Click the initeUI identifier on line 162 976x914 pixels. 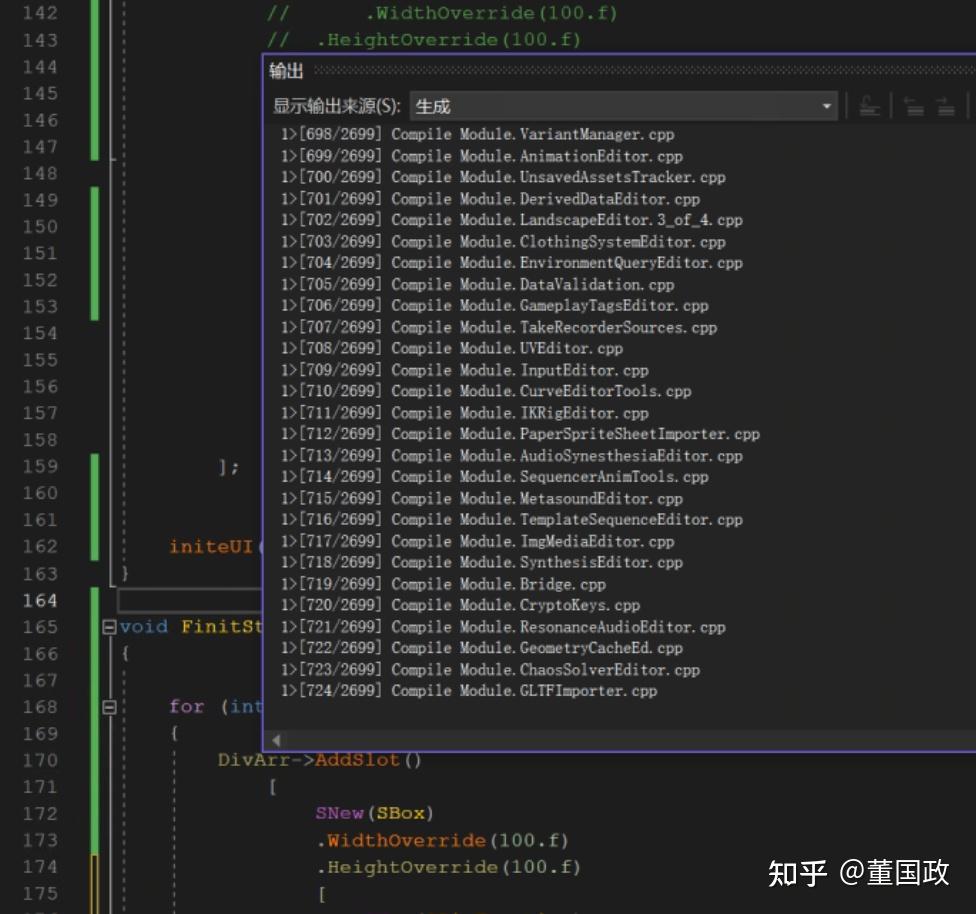tap(211, 547)
